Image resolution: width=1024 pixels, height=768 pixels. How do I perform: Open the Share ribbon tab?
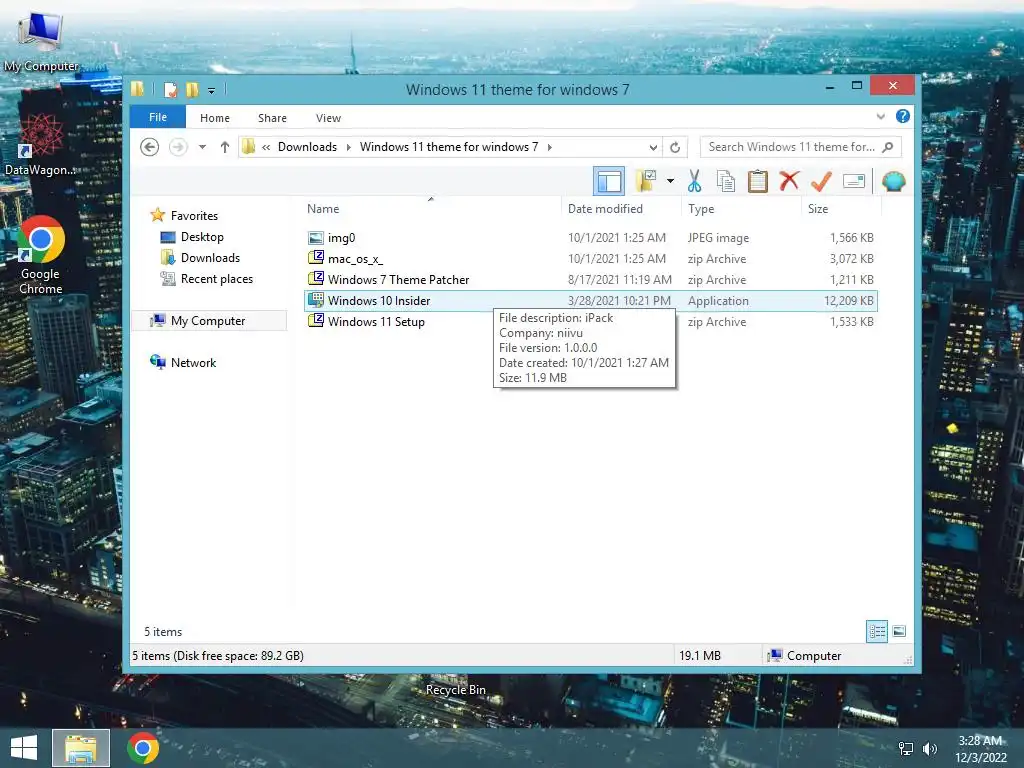[272, 118]
